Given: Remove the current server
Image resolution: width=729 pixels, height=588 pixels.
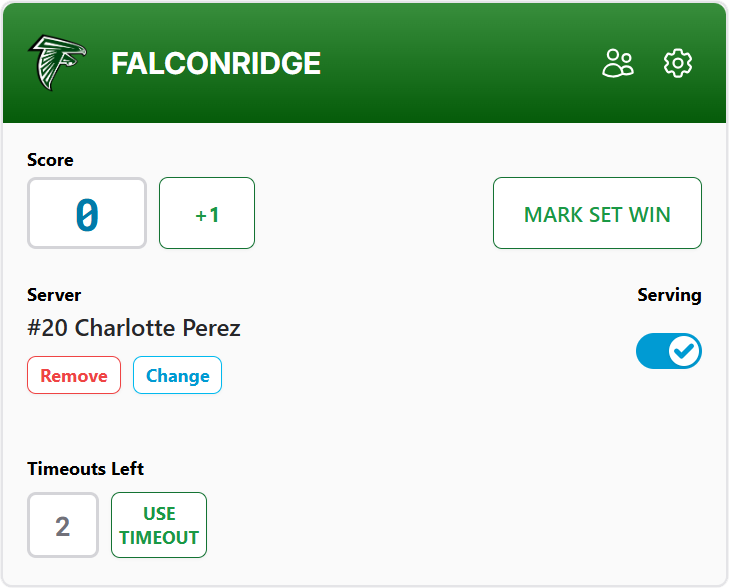Looking at the screenshot, I should [74, 375].
